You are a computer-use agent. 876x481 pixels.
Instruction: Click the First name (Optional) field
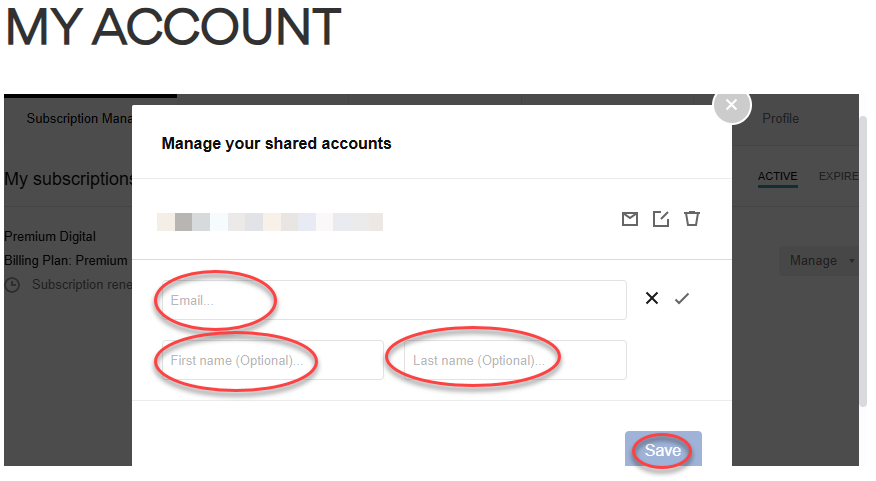pos(272,360)
